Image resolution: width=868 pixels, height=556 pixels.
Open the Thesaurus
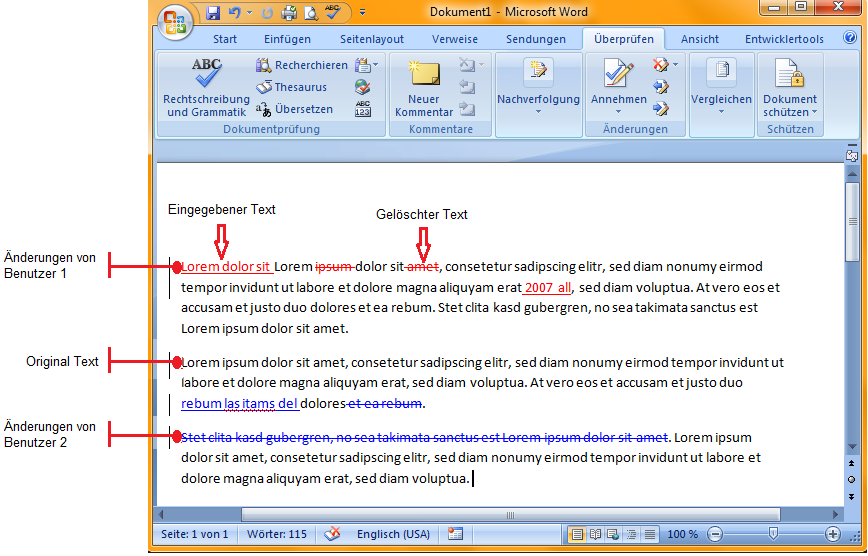click(x=292, y=87)
